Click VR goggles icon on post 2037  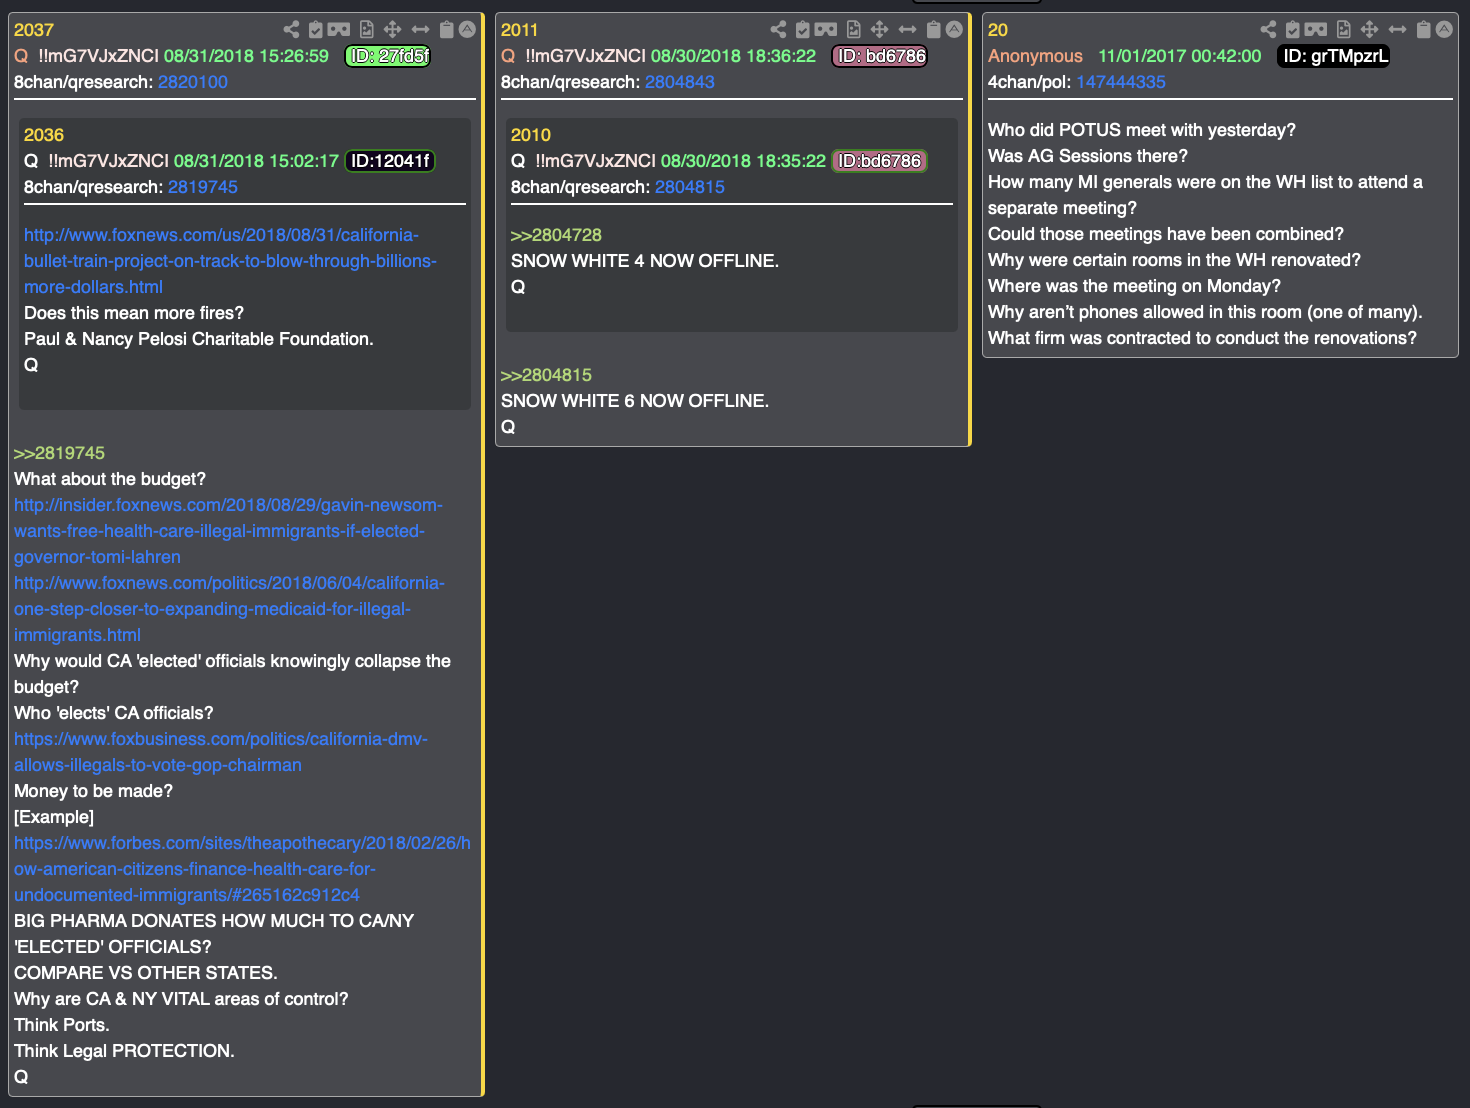pyautogui.click(x=339, y=29)
